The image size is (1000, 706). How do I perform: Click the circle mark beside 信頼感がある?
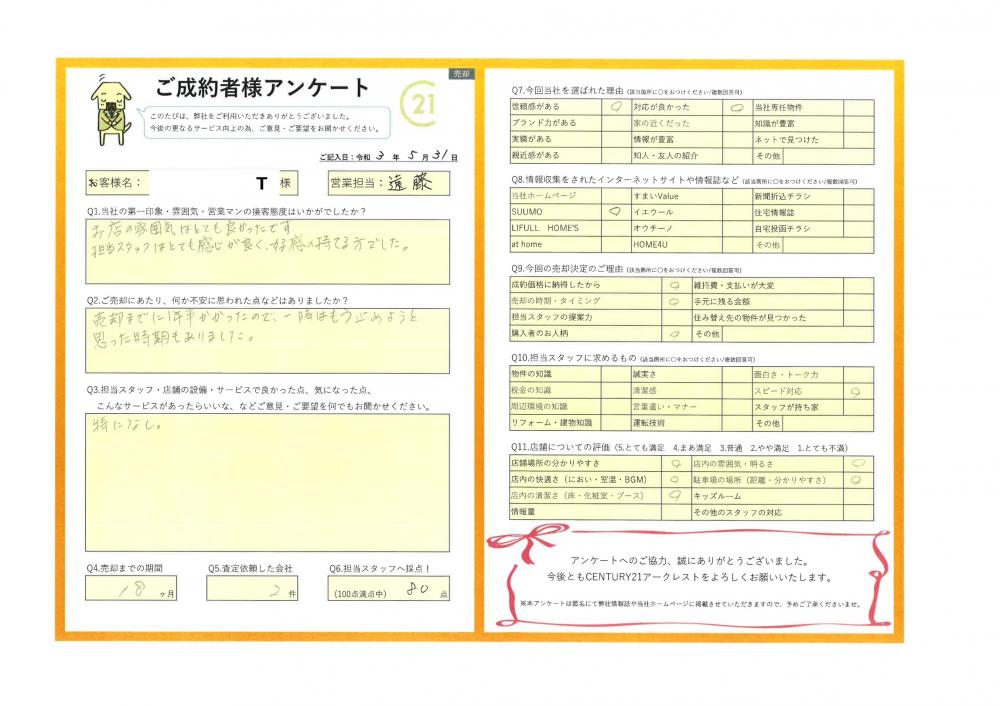coord(615,106)
